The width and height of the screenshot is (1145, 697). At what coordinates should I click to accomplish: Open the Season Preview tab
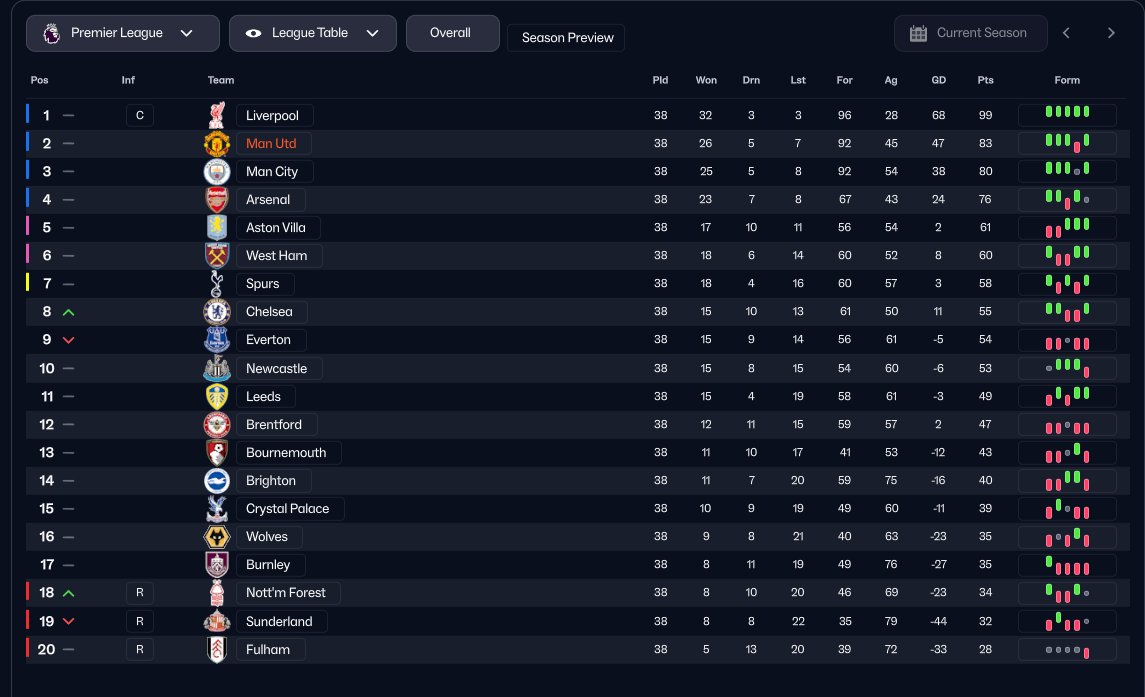566,38
